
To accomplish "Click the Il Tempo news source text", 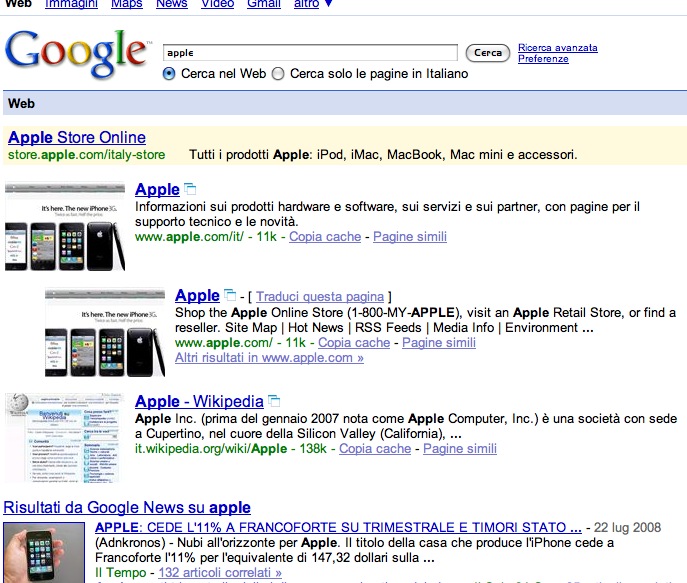I will point(120,572).
